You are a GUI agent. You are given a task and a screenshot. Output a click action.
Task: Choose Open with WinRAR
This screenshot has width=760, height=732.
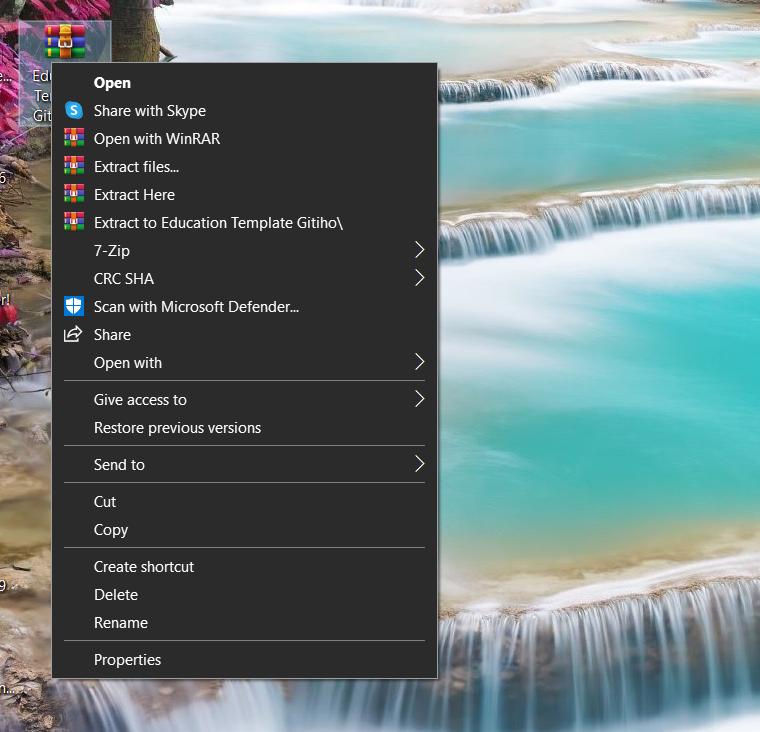point(245,139)
